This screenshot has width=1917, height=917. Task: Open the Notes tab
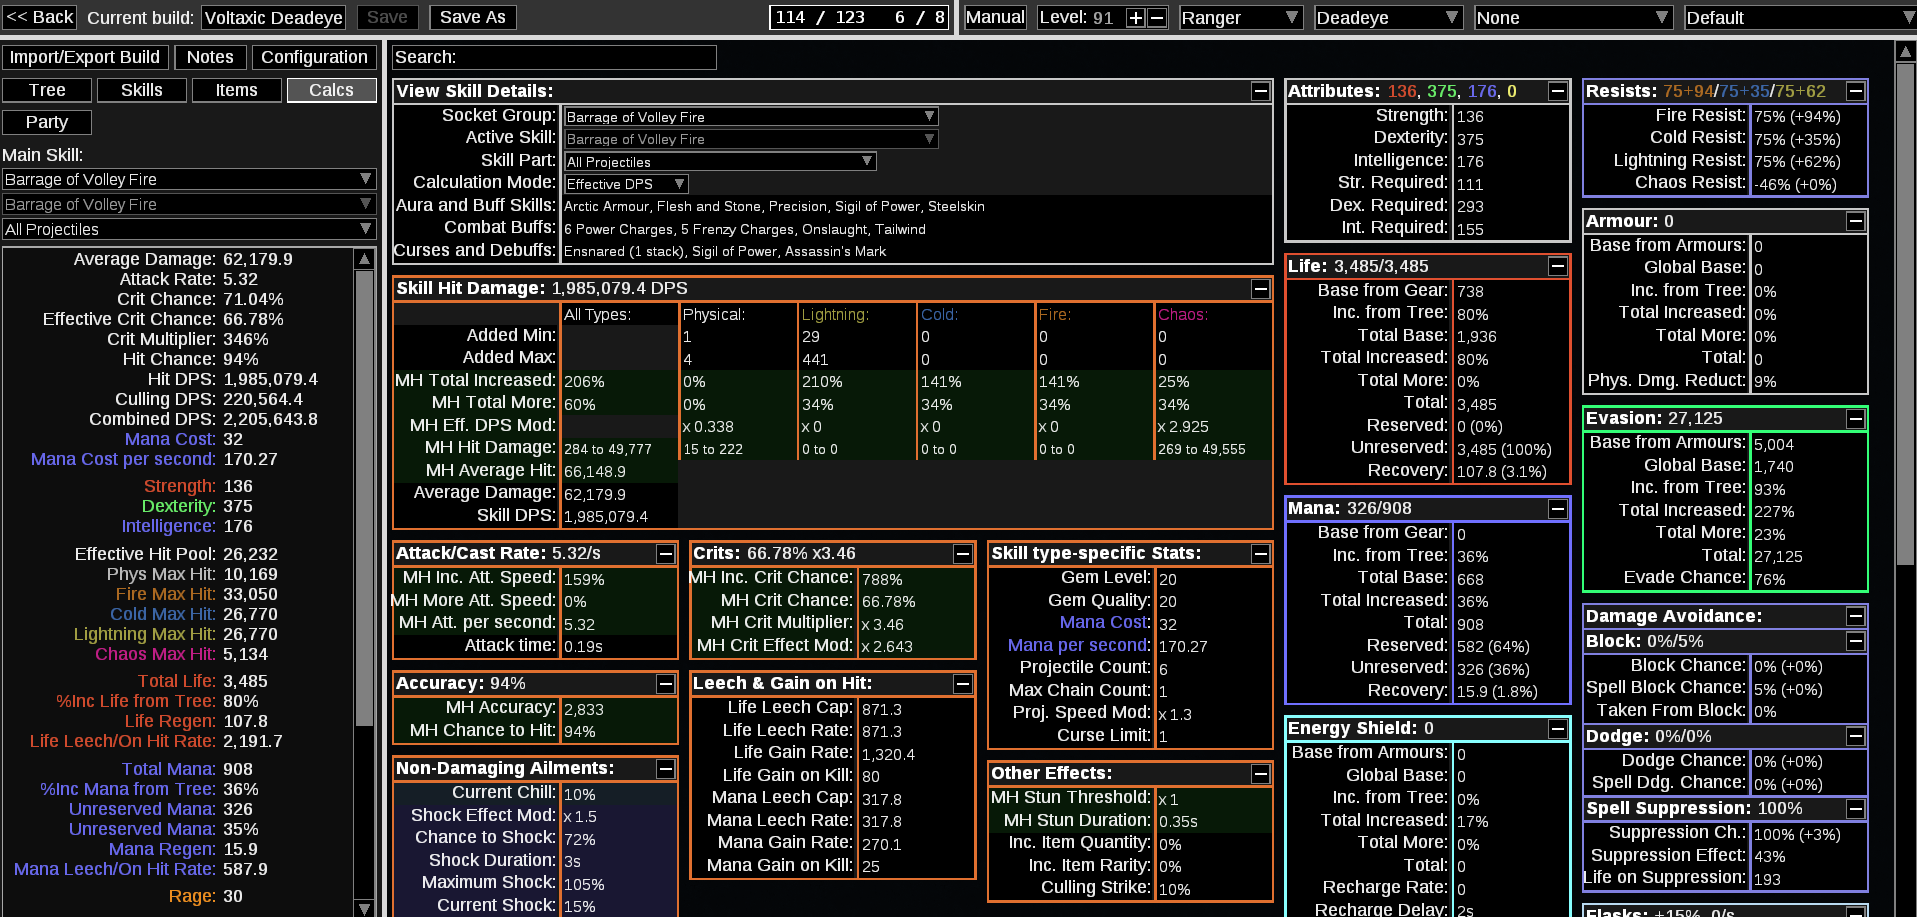pyautogui.click(x=210, y=57)
